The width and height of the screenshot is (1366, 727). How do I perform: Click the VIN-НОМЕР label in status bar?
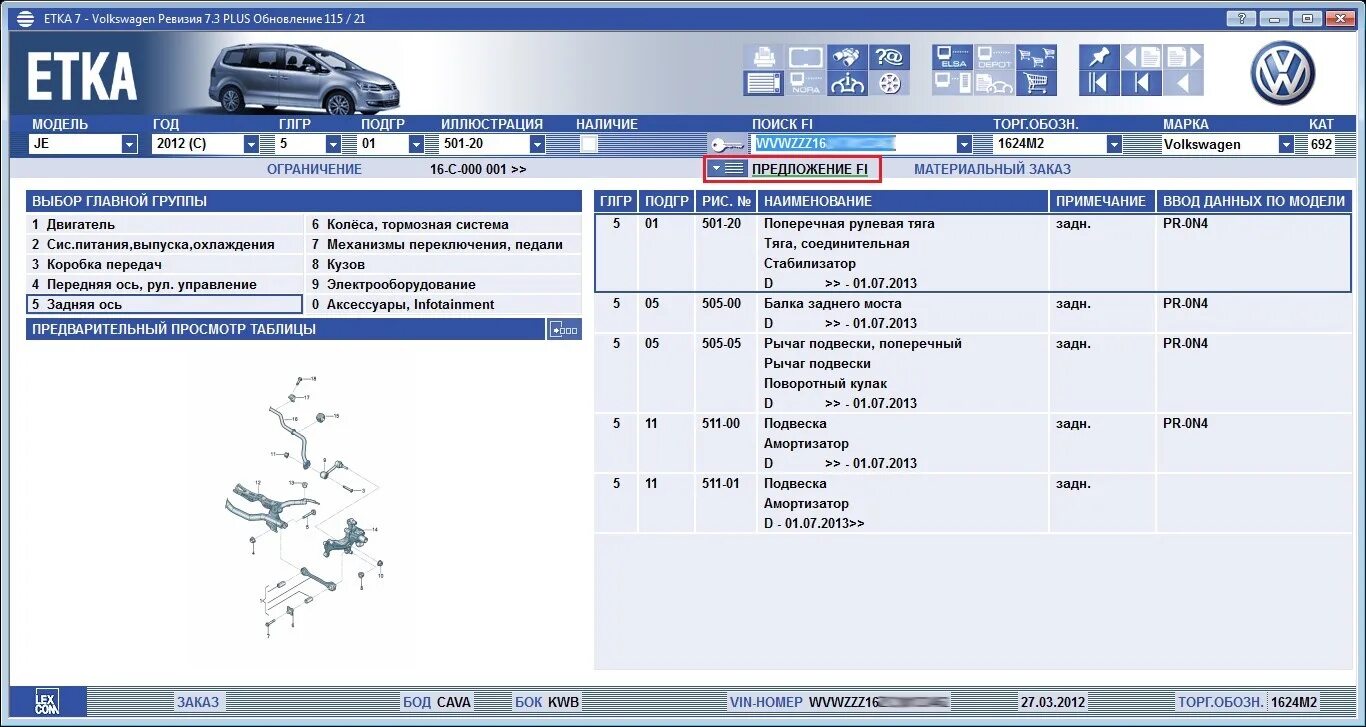766,702
